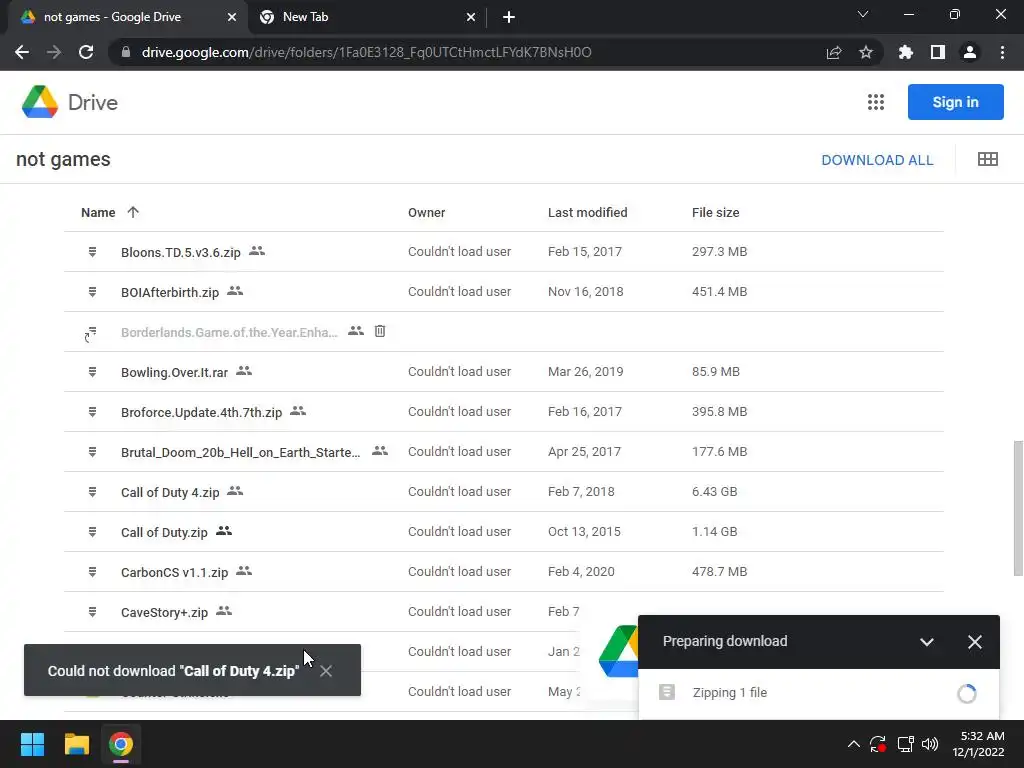Click the Google Drive logo
This screenshot has height=768, width=1024.
[x=69, y=103]
